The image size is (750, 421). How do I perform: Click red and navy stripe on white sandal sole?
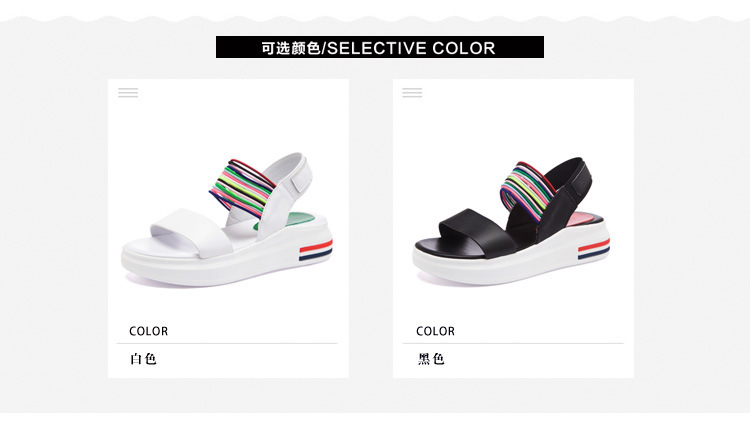click(316, 250)
